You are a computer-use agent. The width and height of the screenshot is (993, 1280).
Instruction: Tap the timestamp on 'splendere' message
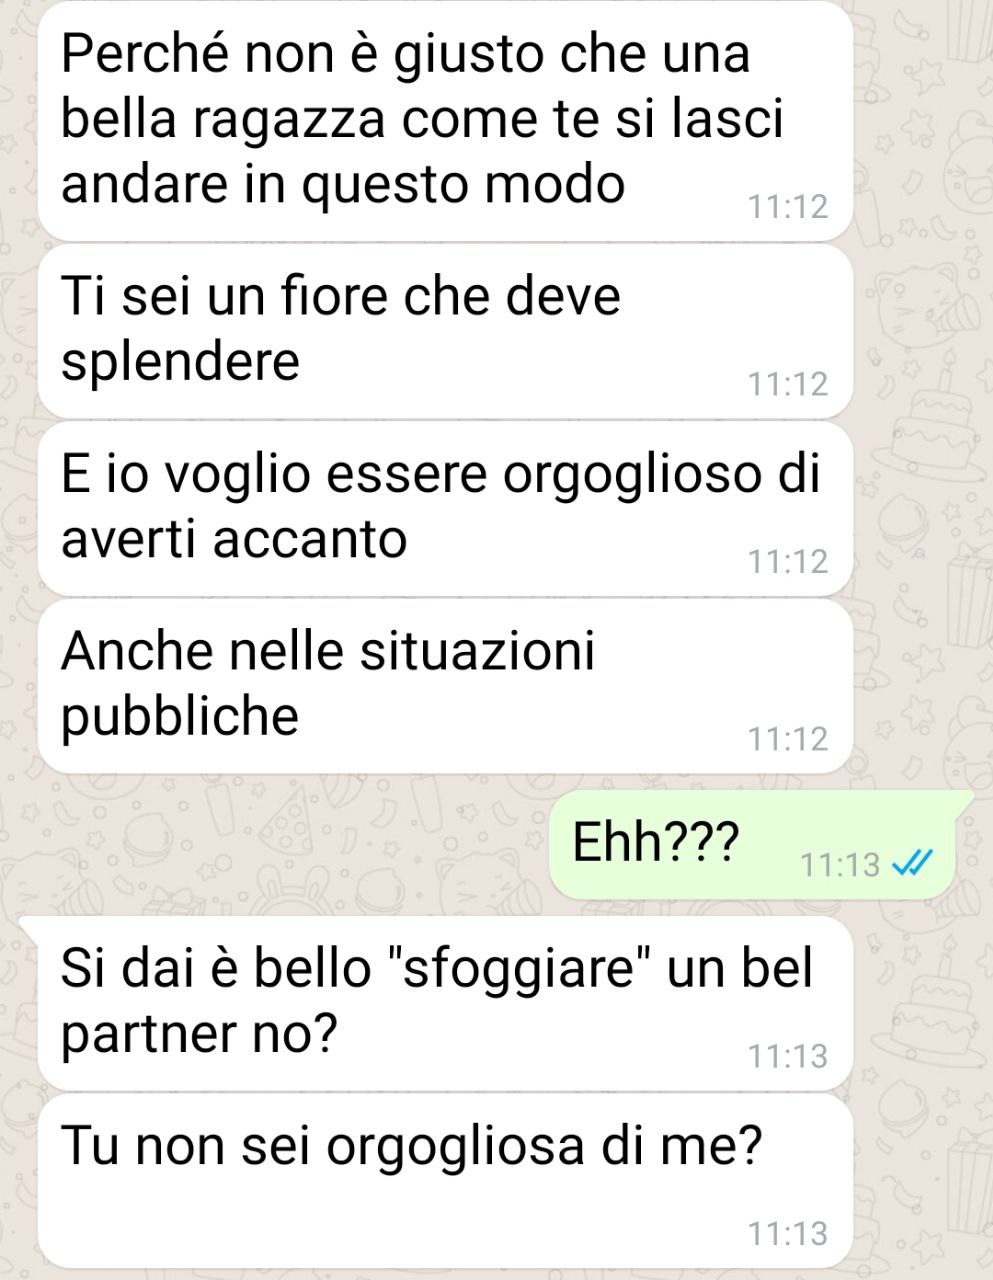coord(789,384)
